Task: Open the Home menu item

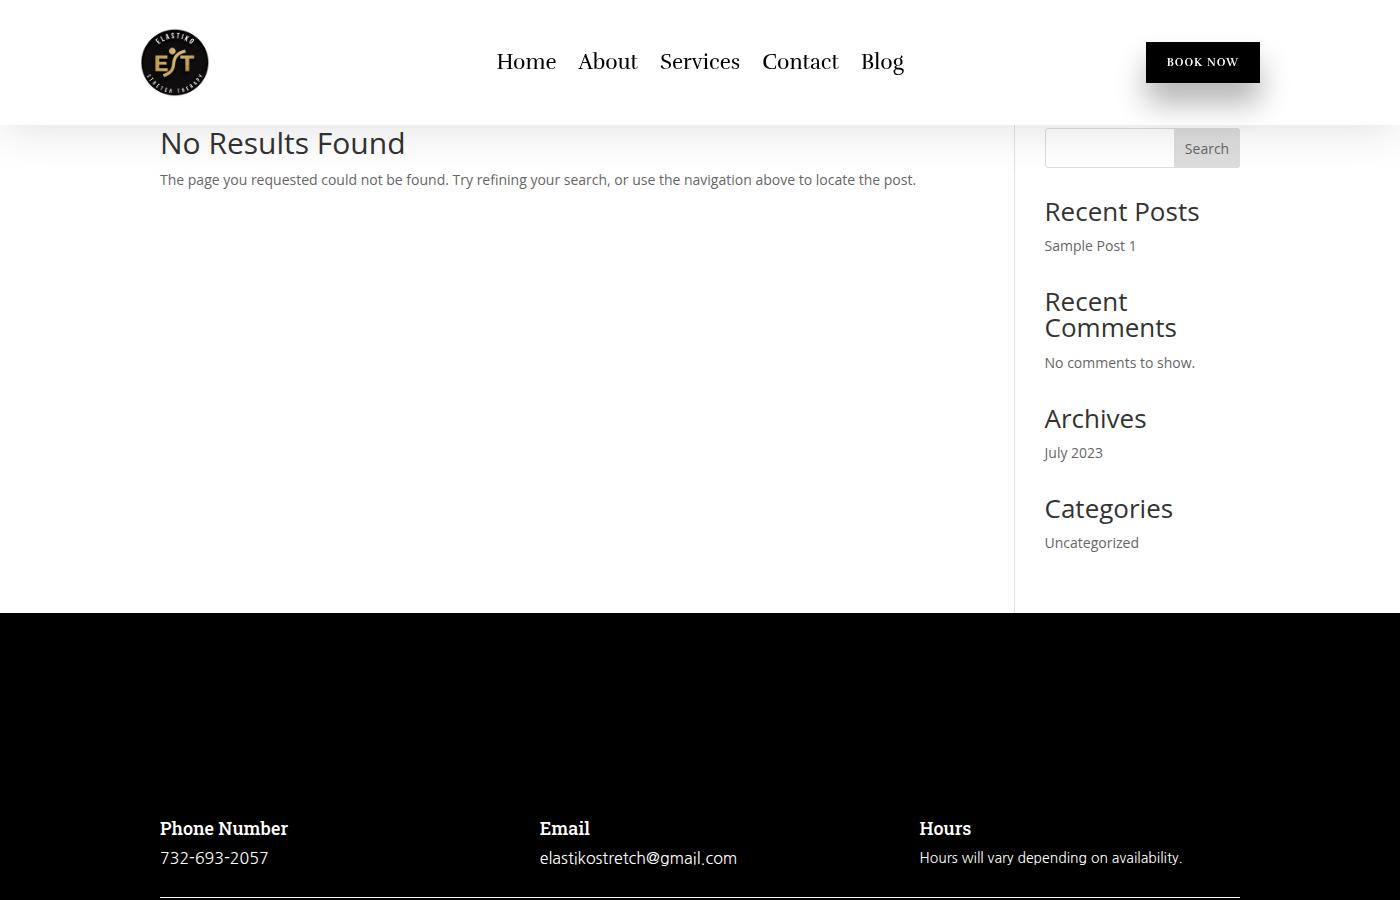Action: coord(526,62)
